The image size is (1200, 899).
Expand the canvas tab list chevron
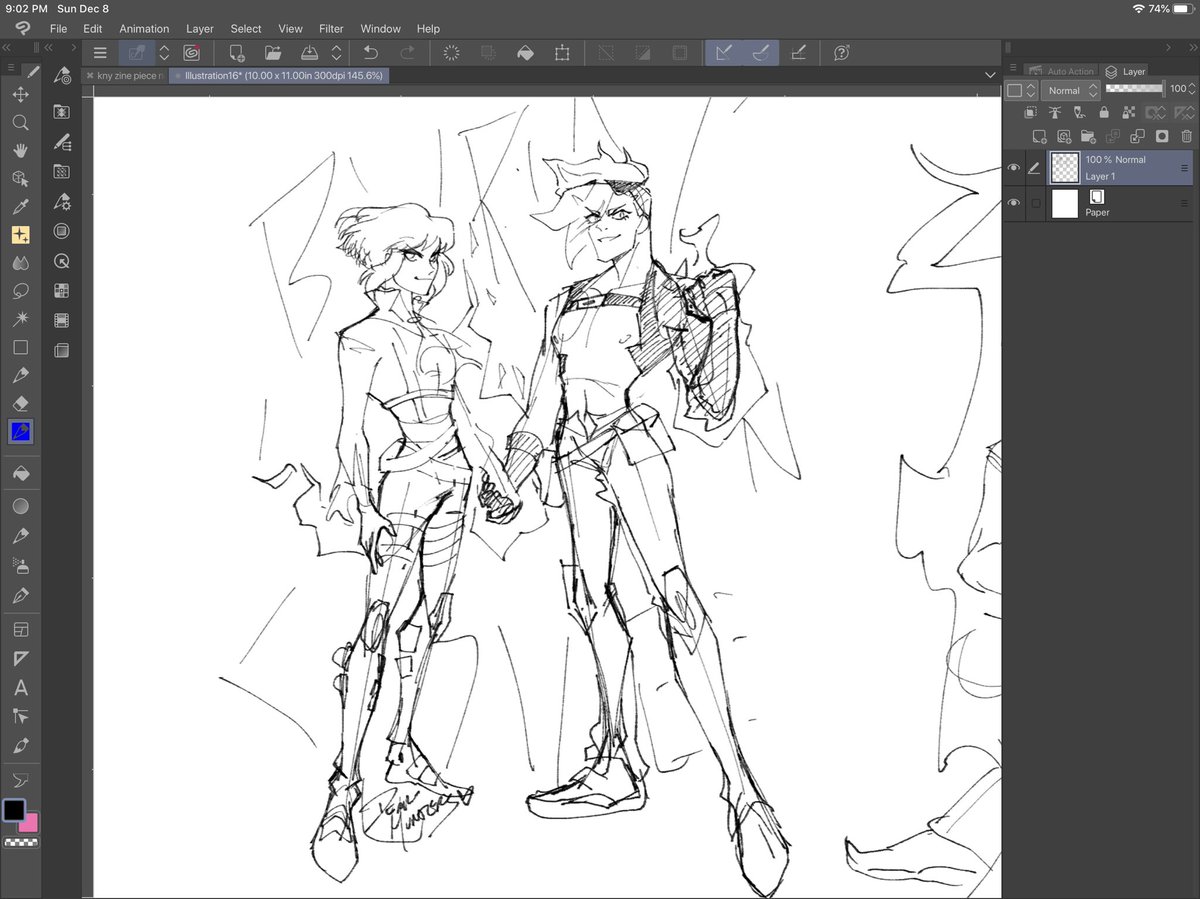click(x=990, y=75)
